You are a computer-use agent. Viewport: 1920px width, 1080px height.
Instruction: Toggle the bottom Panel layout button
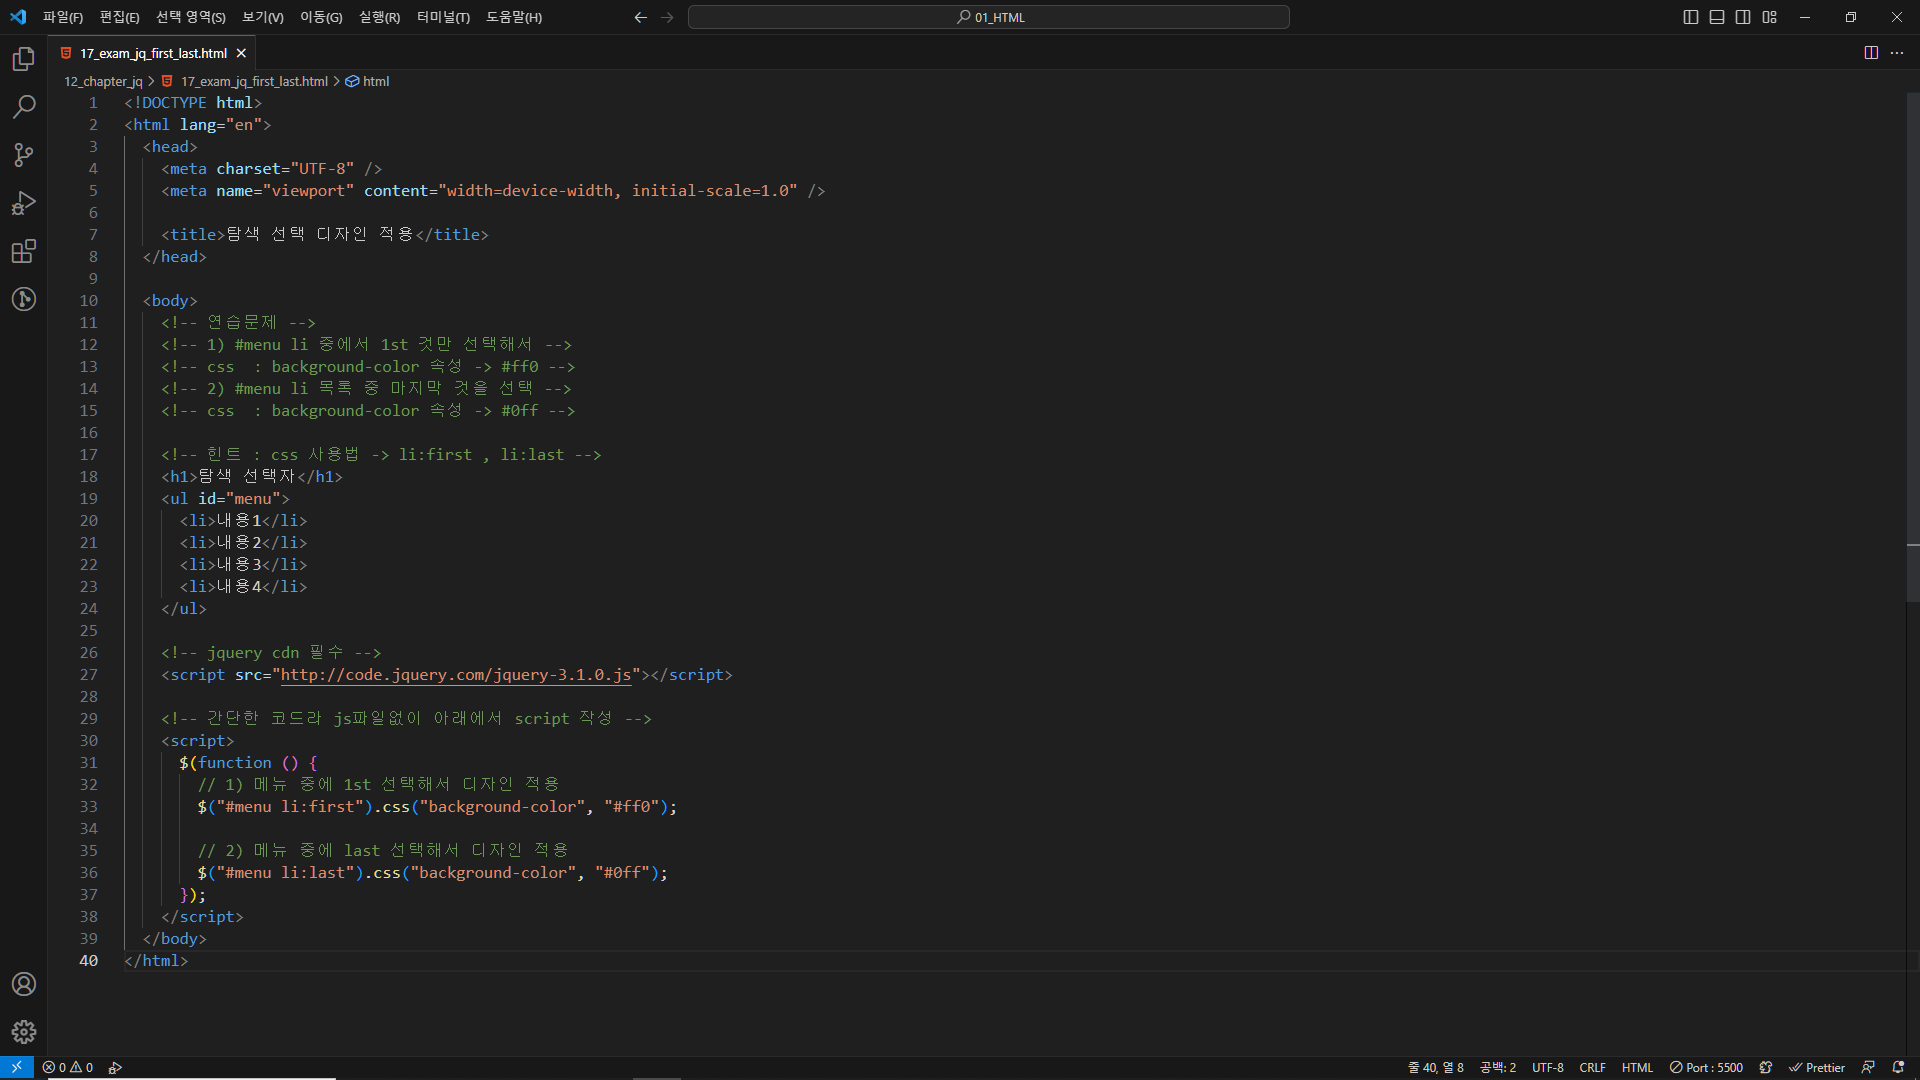click(x=1717, y=17)
